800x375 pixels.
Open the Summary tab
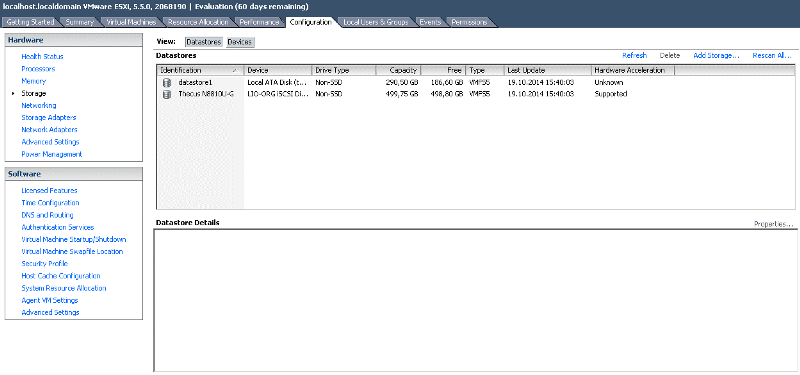(x=80, y=22)
